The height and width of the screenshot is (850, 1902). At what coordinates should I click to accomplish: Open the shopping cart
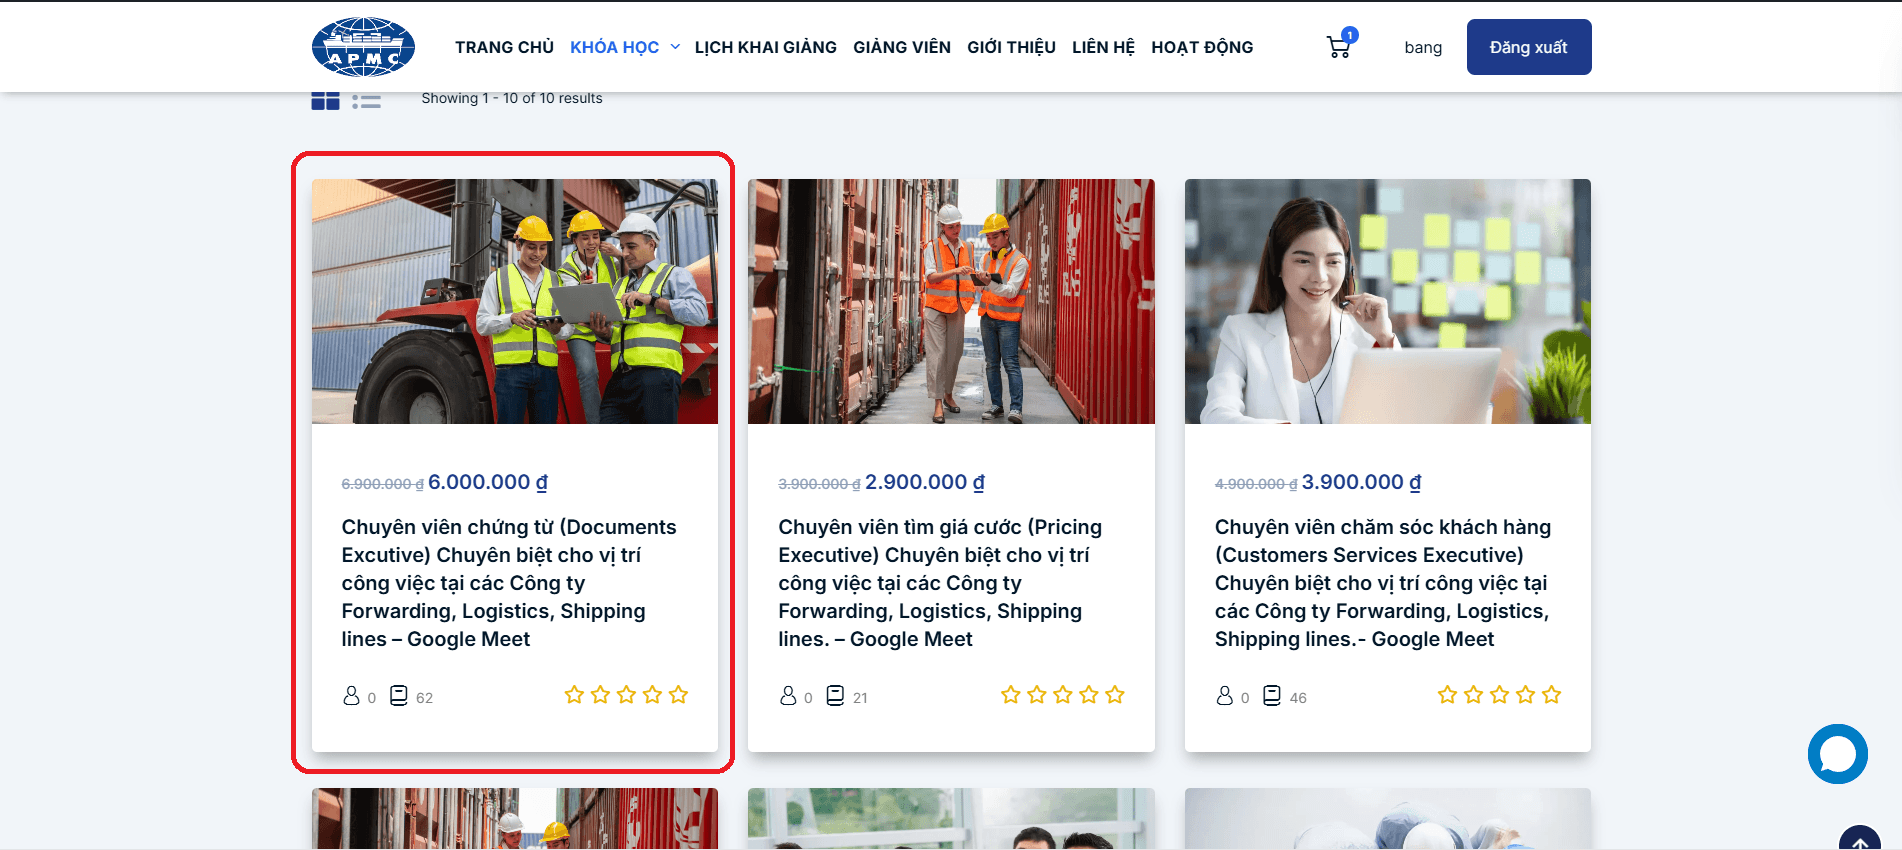pyautogui.click(x=1338, y=47)
